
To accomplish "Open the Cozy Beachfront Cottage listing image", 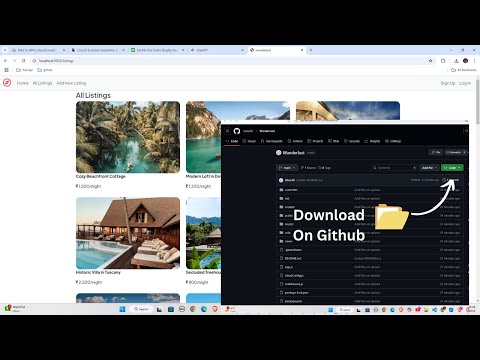I will pos(128,137).
